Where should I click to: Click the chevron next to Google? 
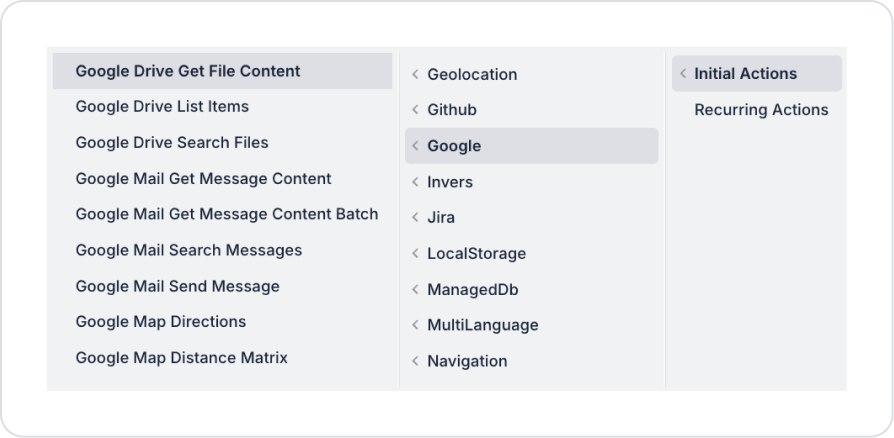415,146
